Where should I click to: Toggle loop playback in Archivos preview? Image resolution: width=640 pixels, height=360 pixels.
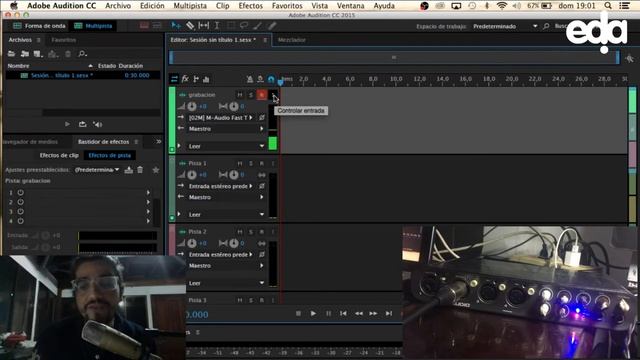(82, 124)
